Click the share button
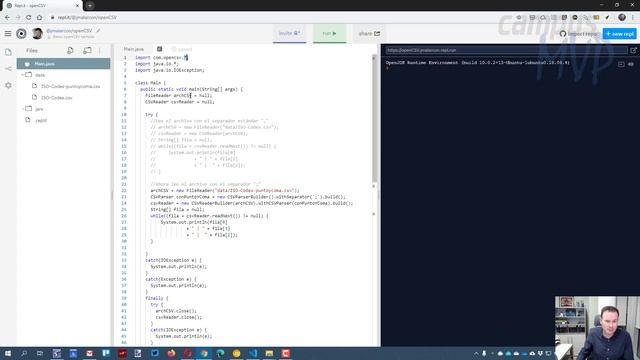The image size is (640, 360). (369, 33)
